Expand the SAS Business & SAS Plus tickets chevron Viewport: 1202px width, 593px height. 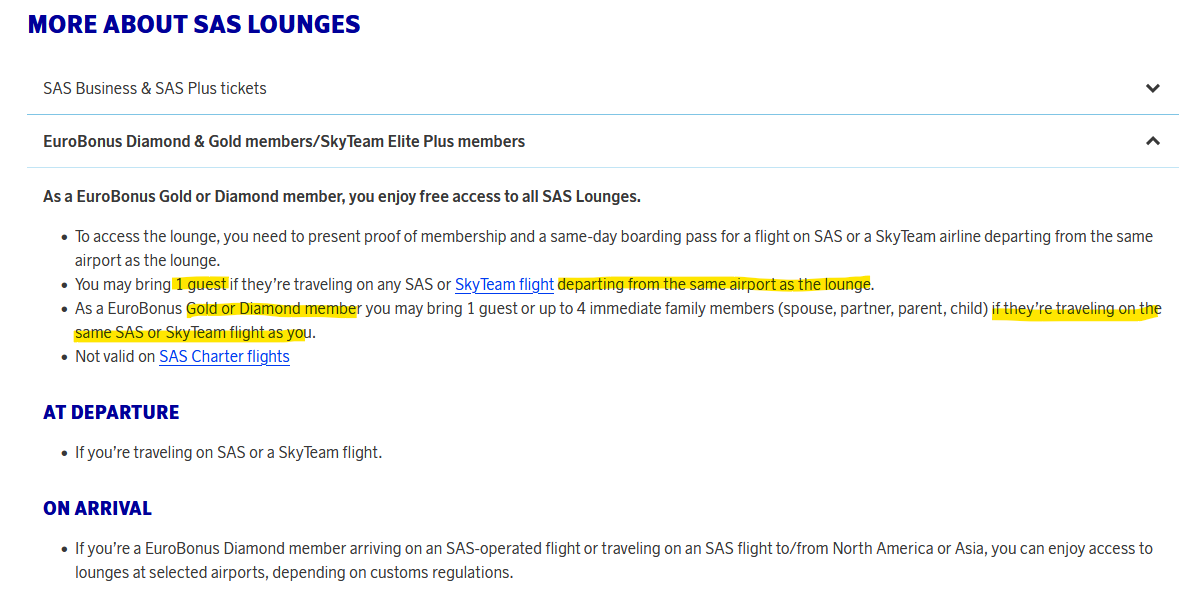(x=1152, y=88)
